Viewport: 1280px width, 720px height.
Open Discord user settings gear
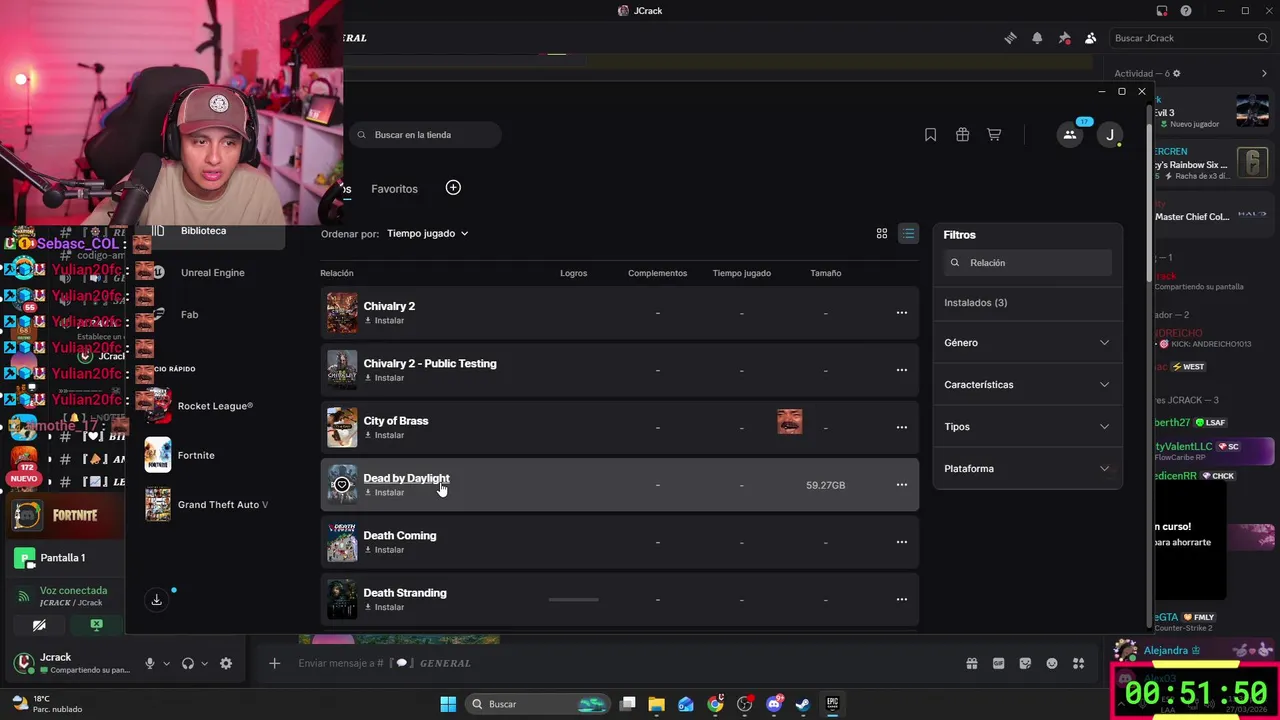click(226, 663)
